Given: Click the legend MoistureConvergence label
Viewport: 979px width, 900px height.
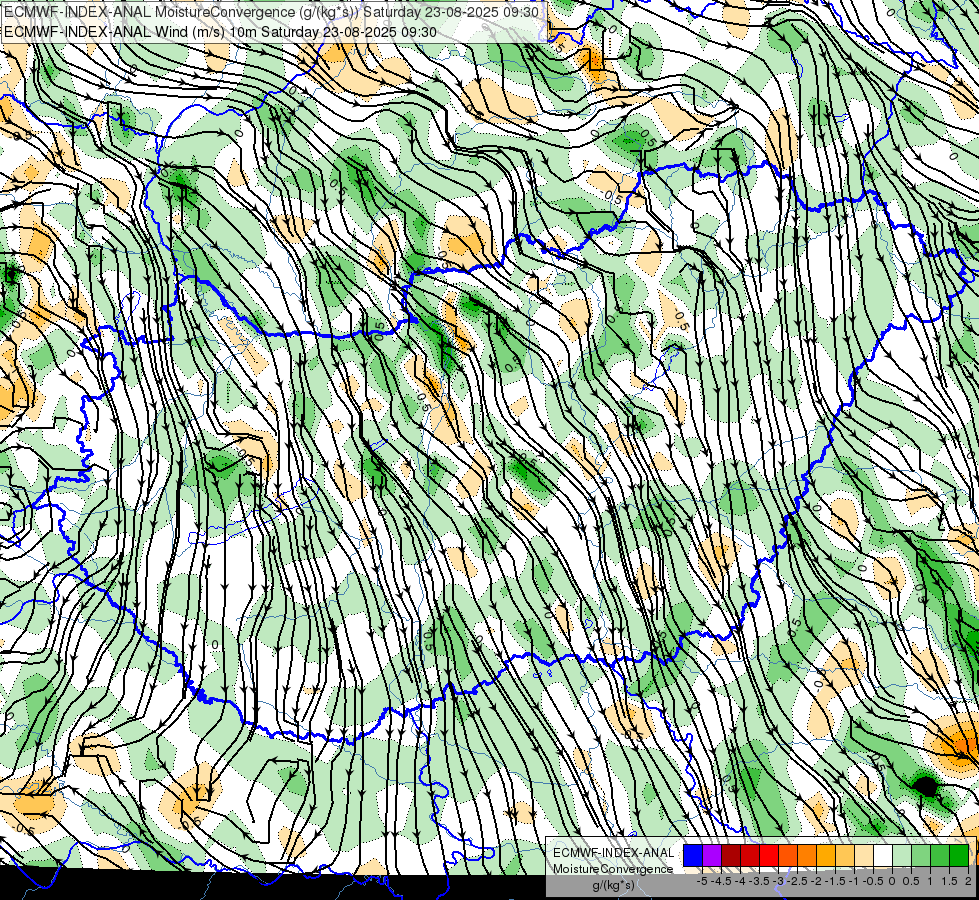Looking at the screenshot, I should pos(613,869).
